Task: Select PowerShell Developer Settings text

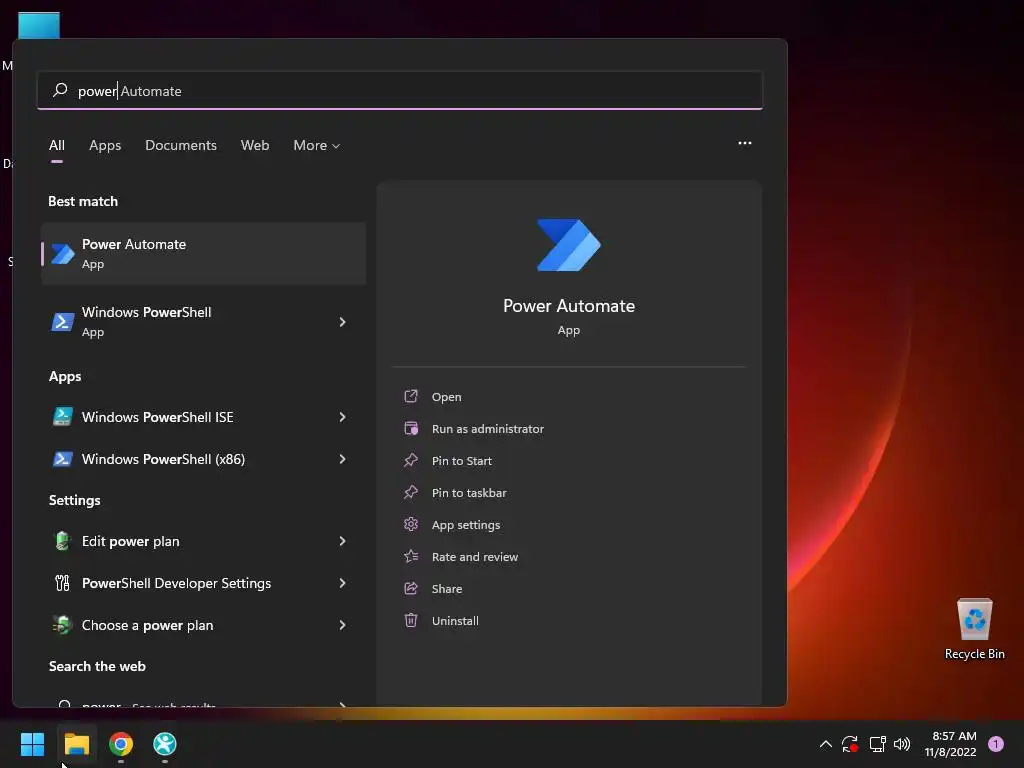Action: tap(176, 583)
